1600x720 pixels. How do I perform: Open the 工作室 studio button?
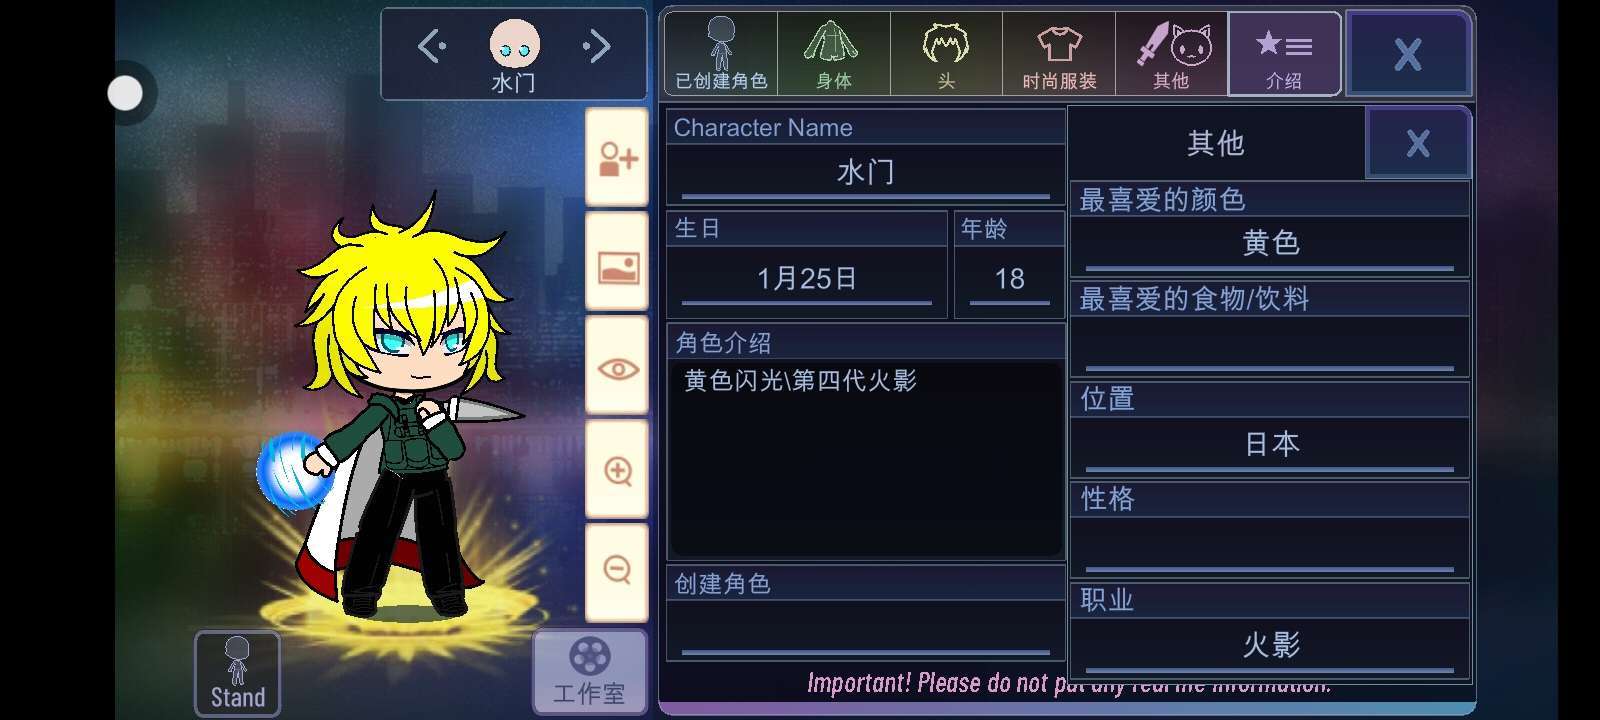click(589, 672)
